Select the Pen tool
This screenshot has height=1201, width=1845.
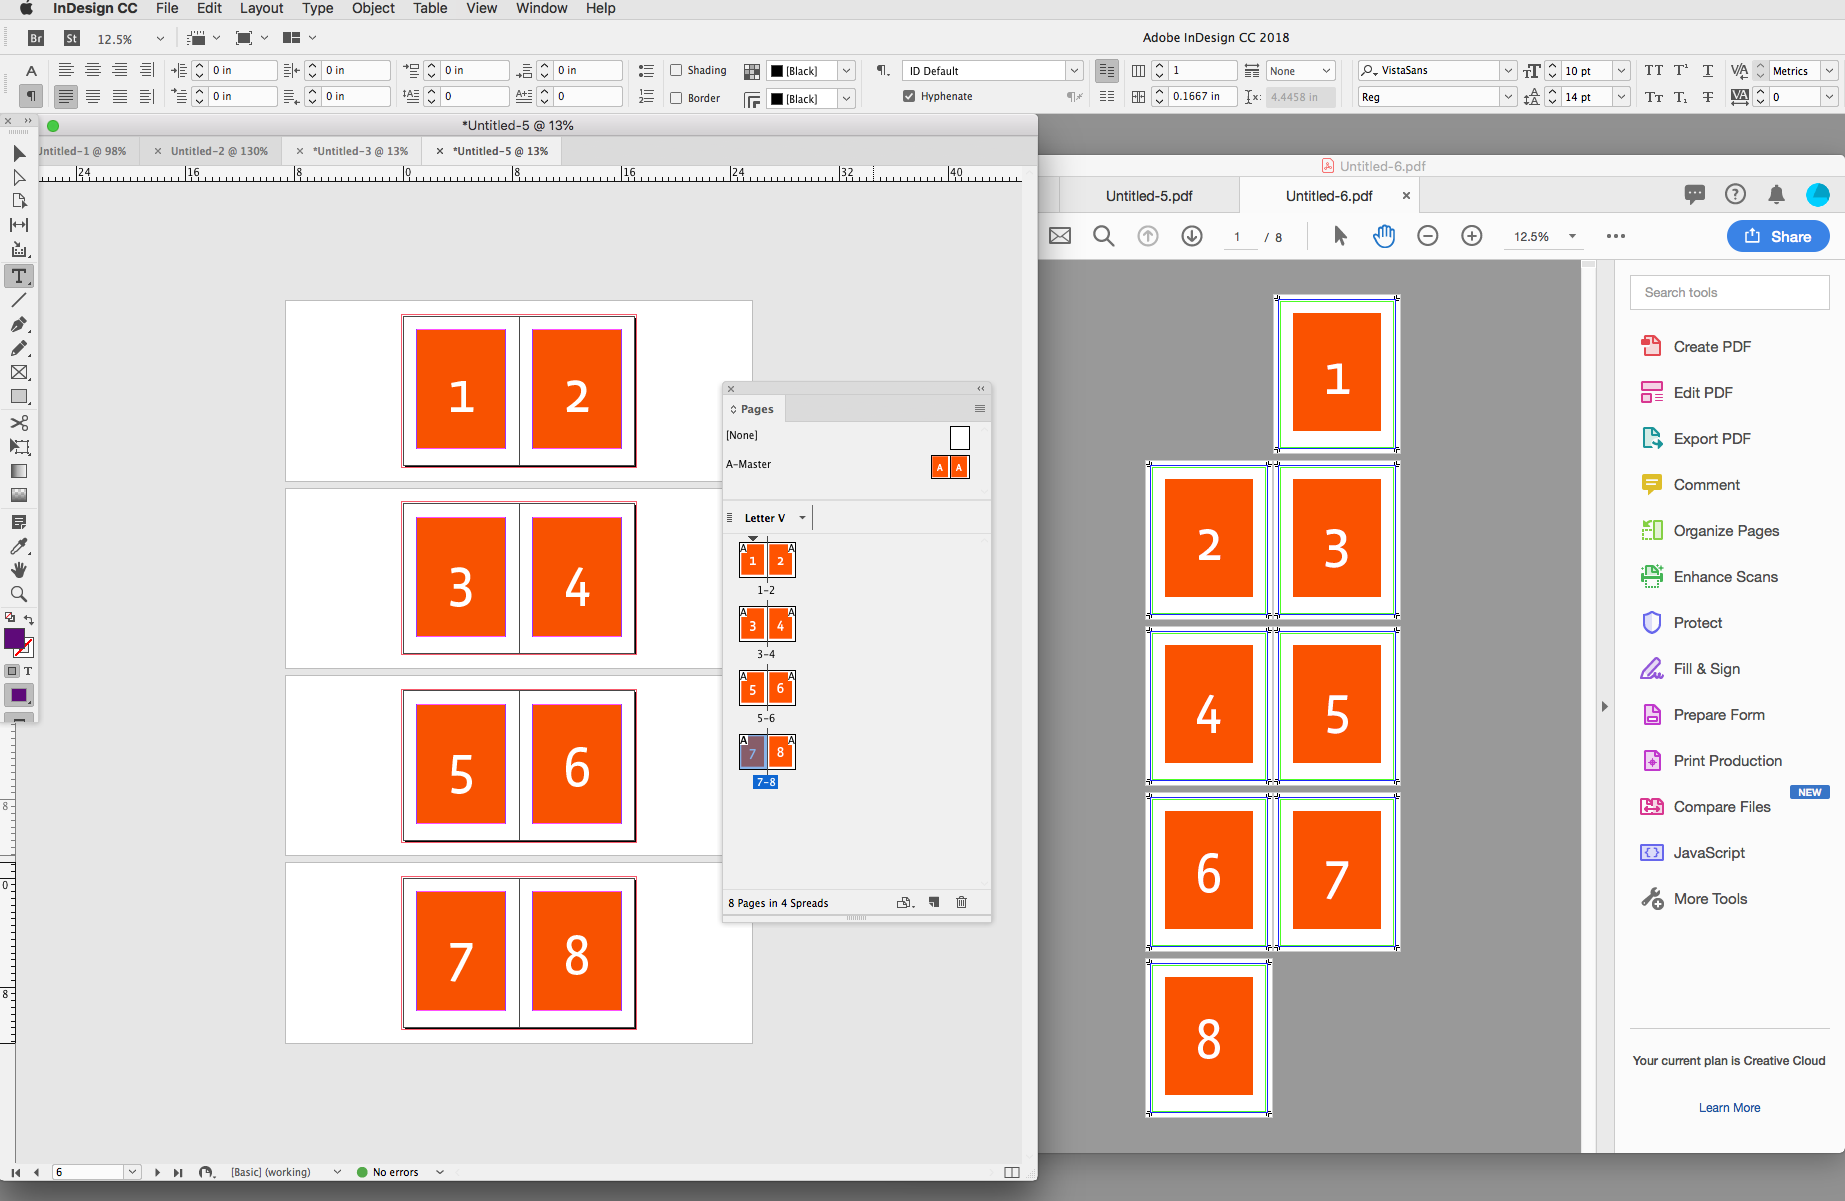point(19,324)
